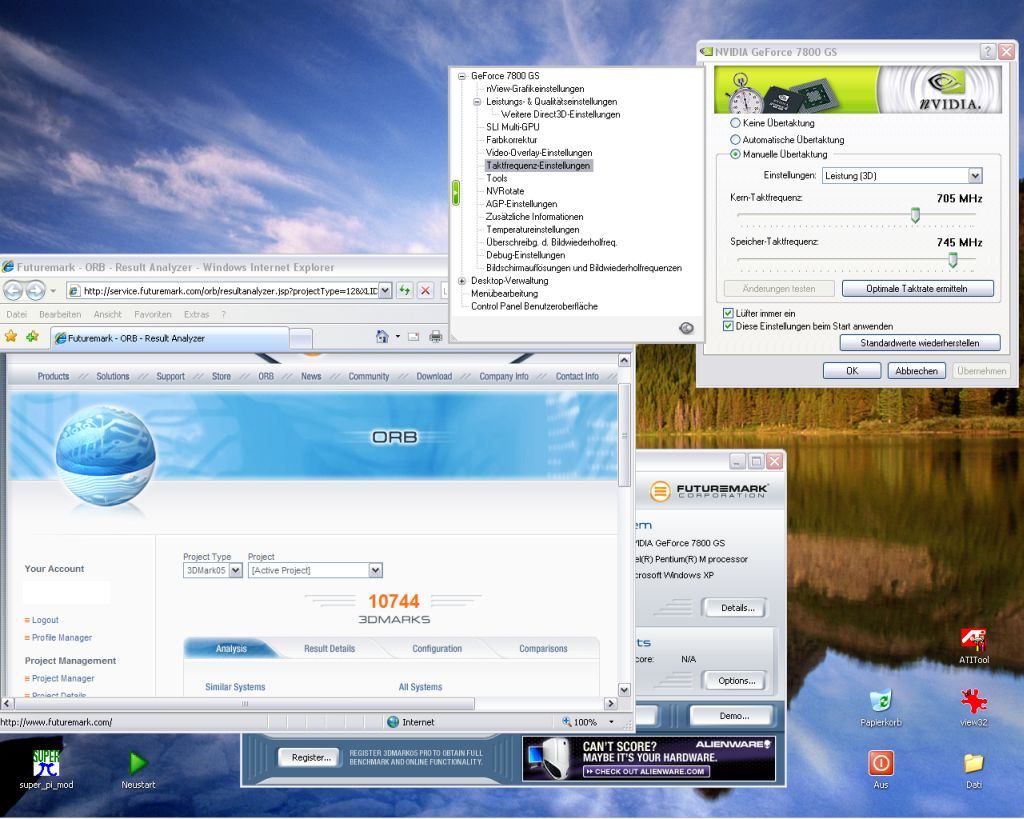This screenshot has height=819, width=1024.
Task: Switch to the Configuration tab
Action: point(437,649)
